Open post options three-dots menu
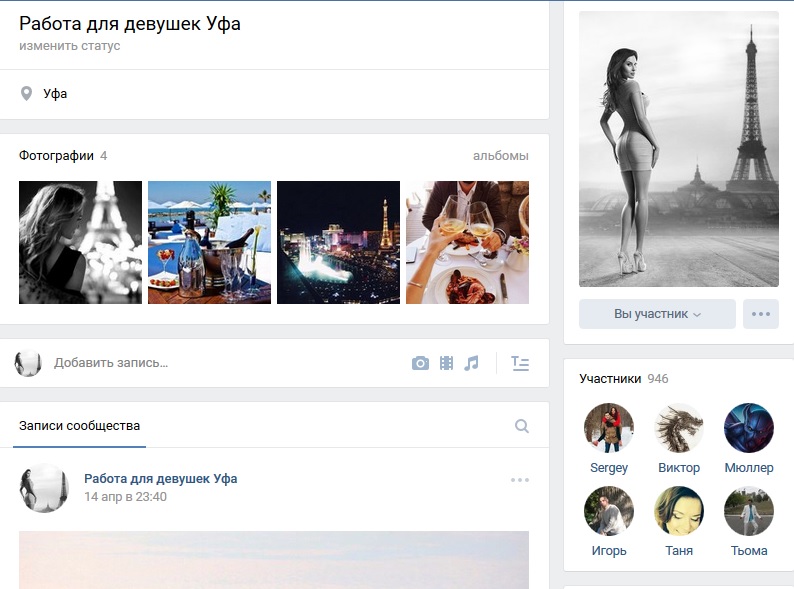Screen dimensions: 794x589 point(520,480)
